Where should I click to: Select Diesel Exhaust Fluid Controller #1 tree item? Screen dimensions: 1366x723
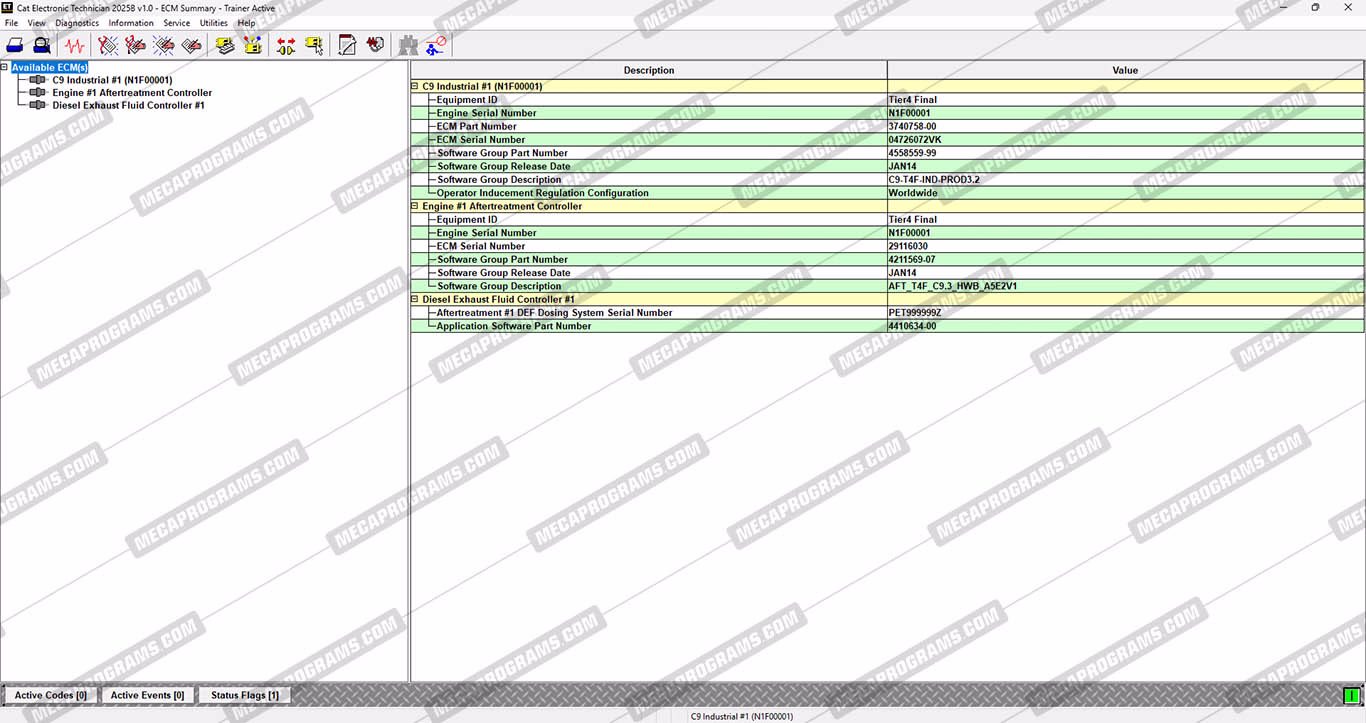[128, 105]
